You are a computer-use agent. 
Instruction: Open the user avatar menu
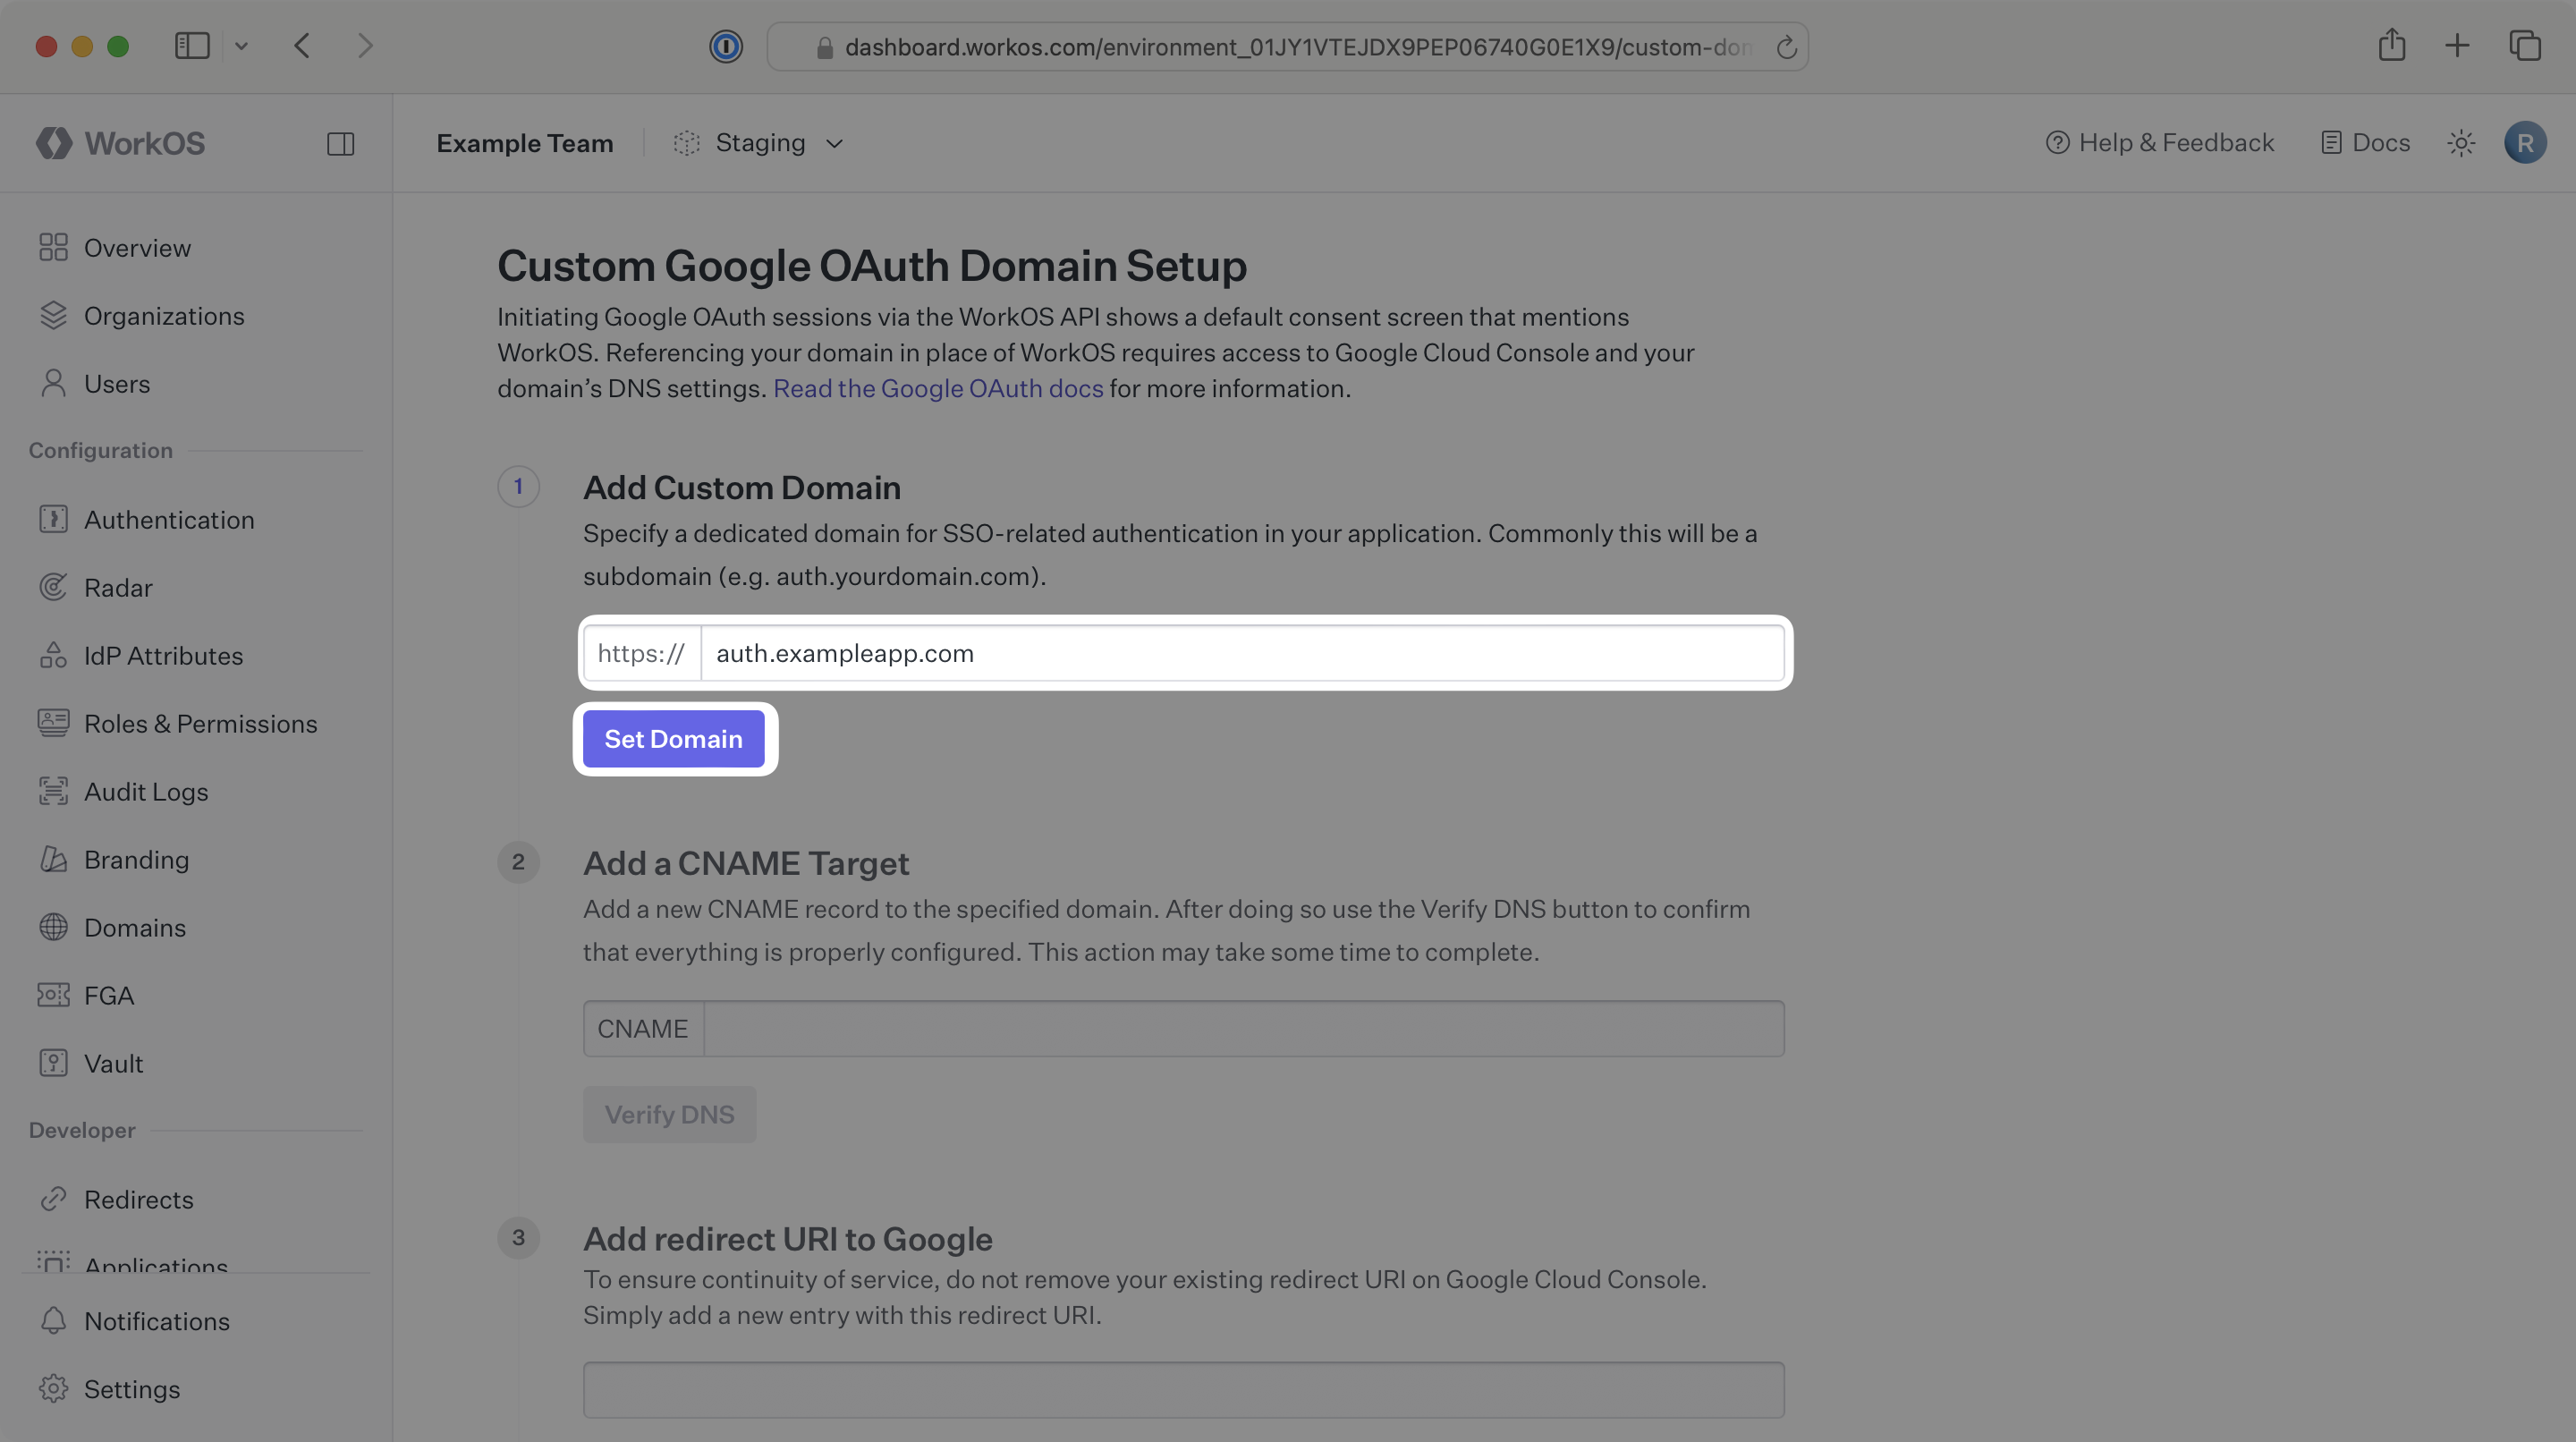2525,143
